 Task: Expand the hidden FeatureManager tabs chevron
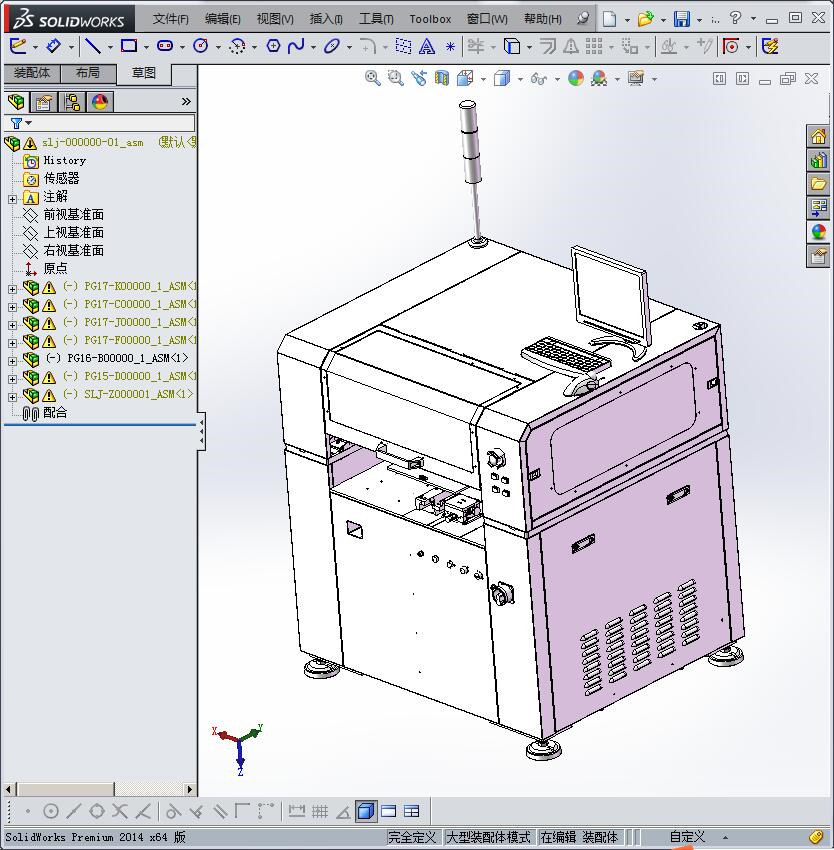pyautogui.click(x=186, y=102)
